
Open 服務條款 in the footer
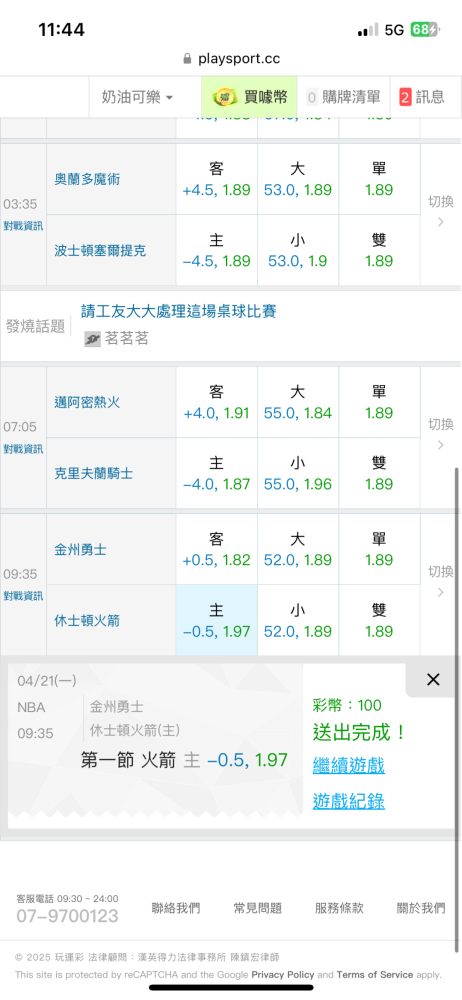(x=339, y=908)
